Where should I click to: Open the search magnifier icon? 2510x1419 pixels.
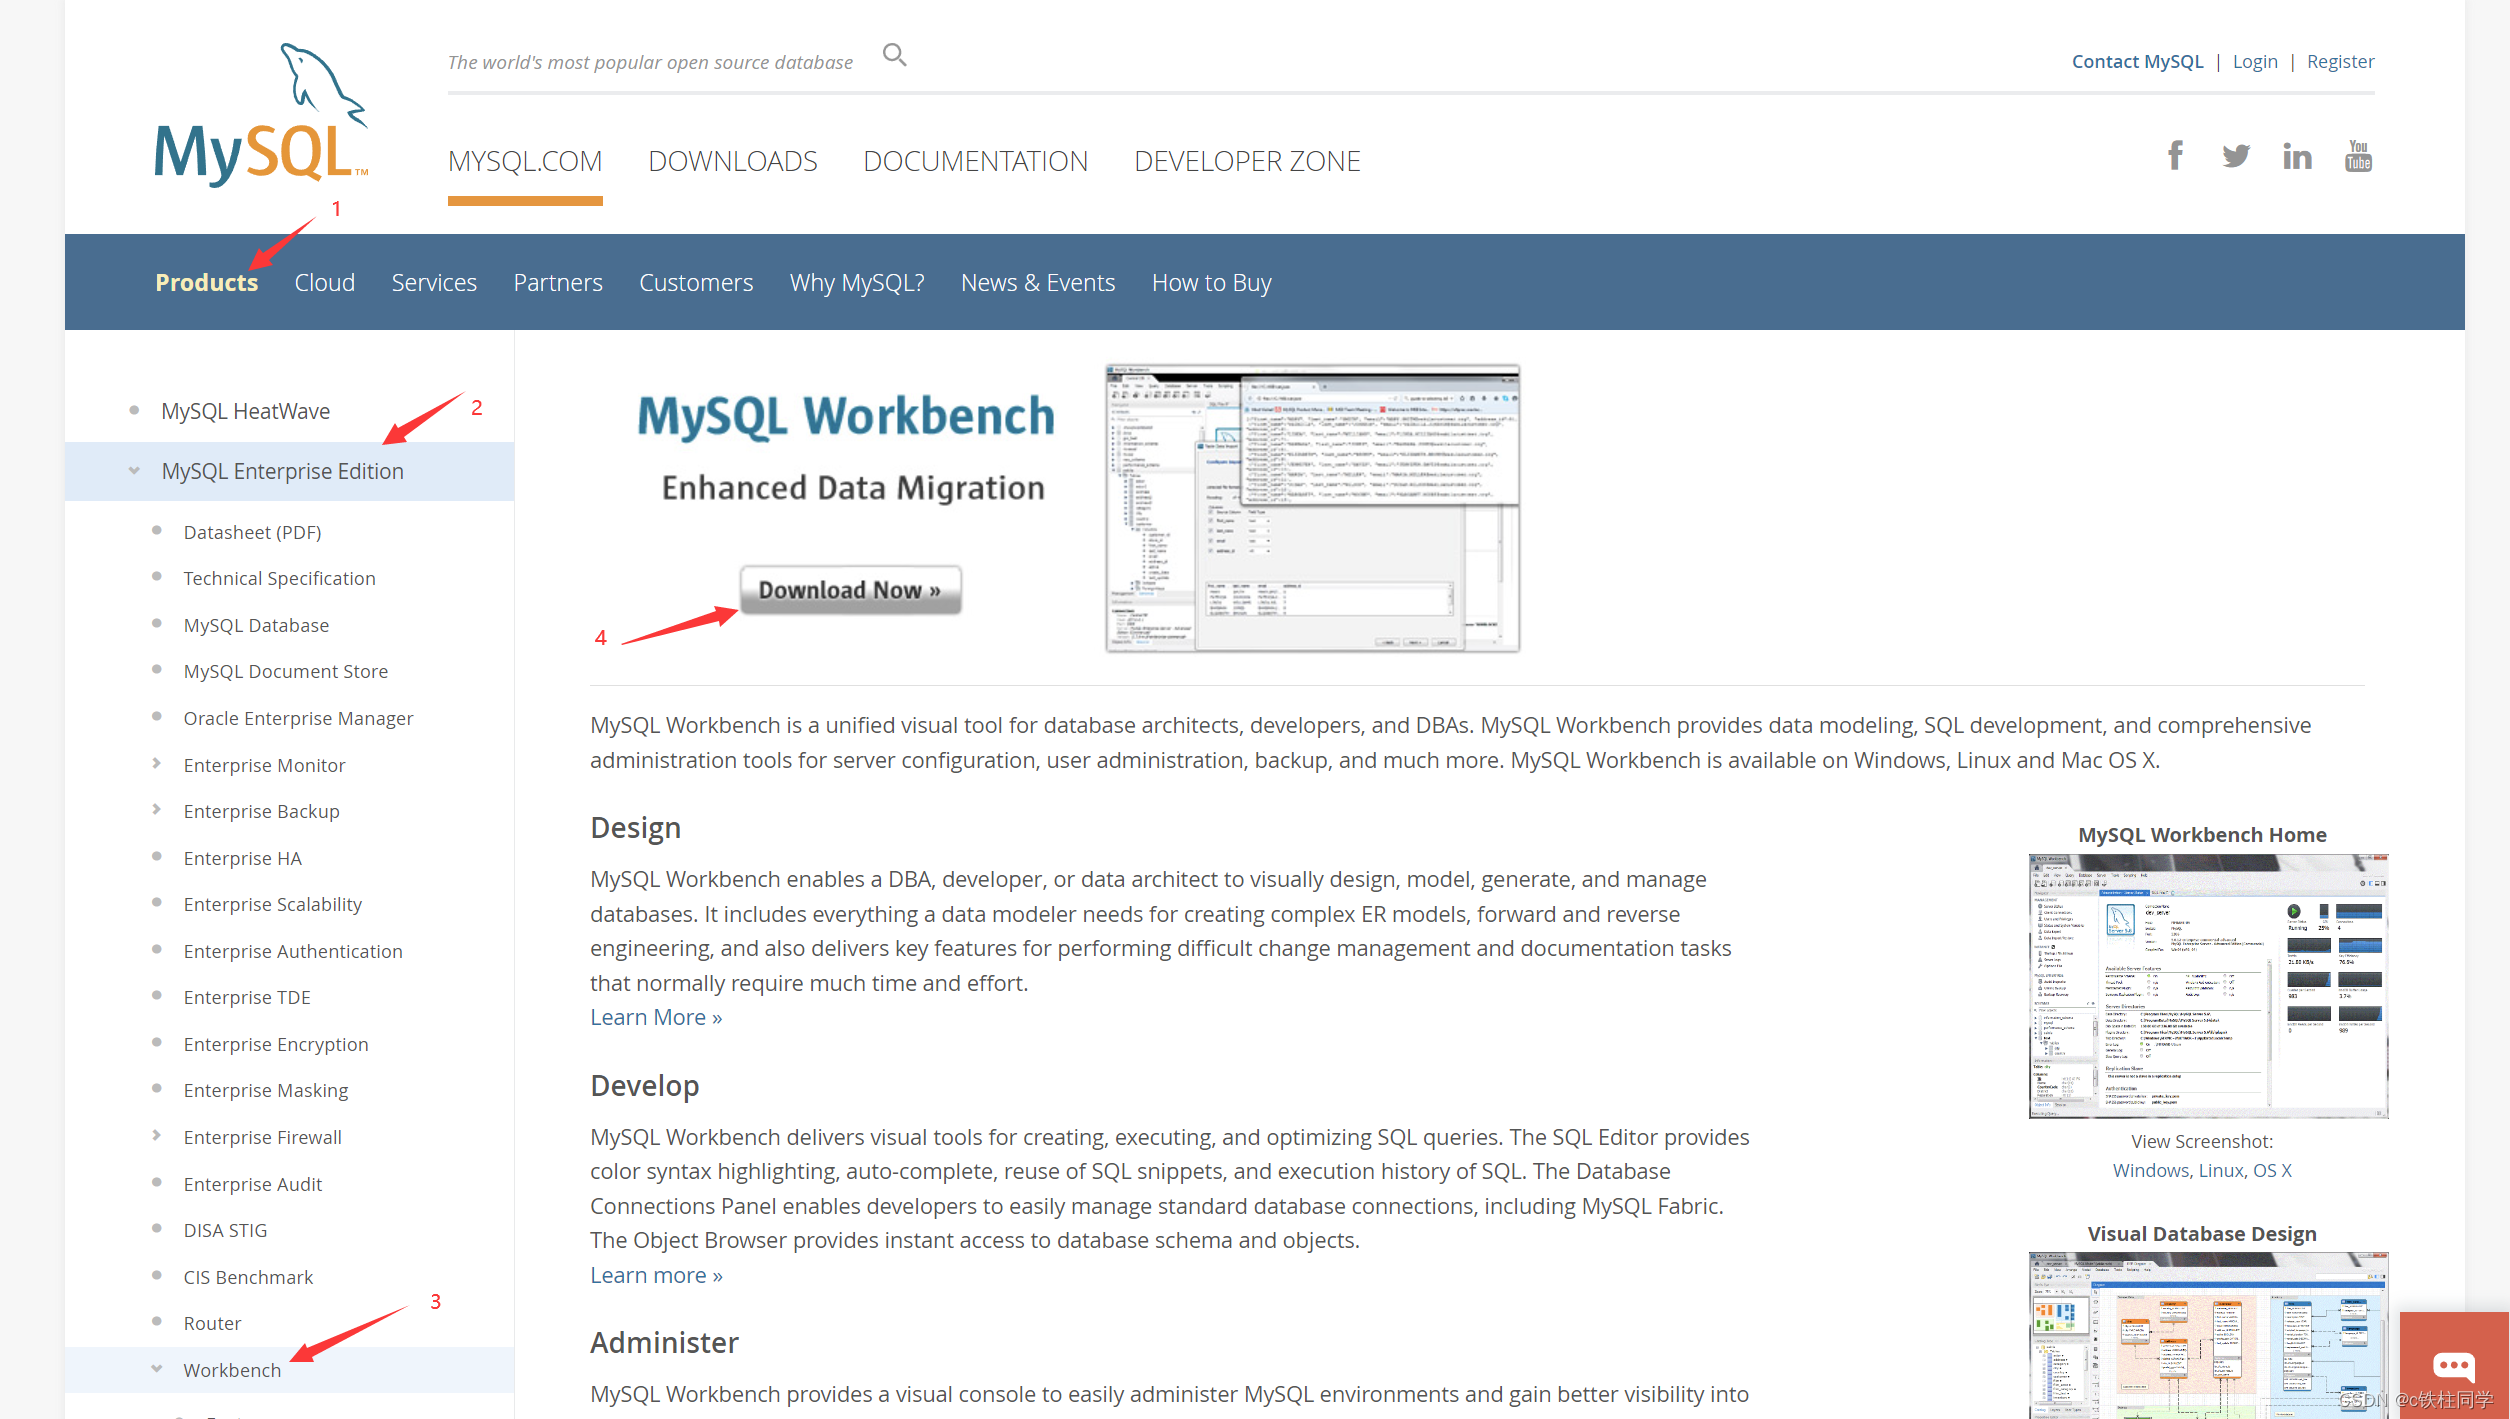(x=894, y=55)
